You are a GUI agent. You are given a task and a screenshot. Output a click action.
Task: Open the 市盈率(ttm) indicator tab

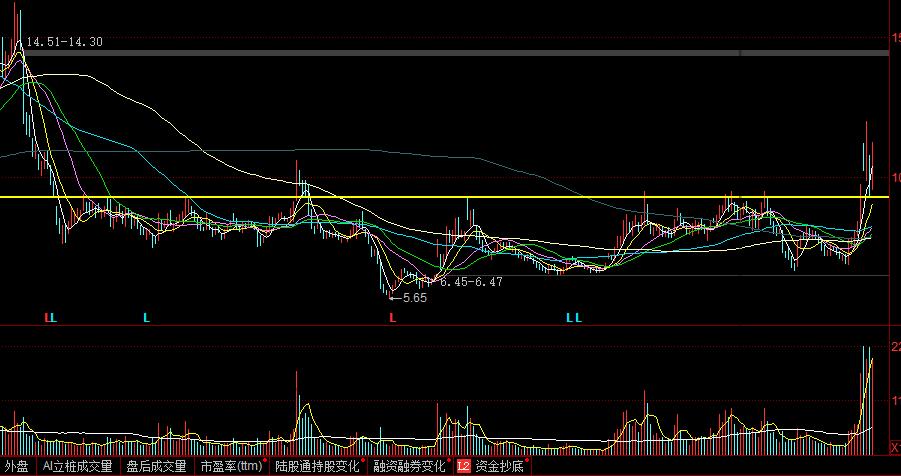(x=232, y=466)
